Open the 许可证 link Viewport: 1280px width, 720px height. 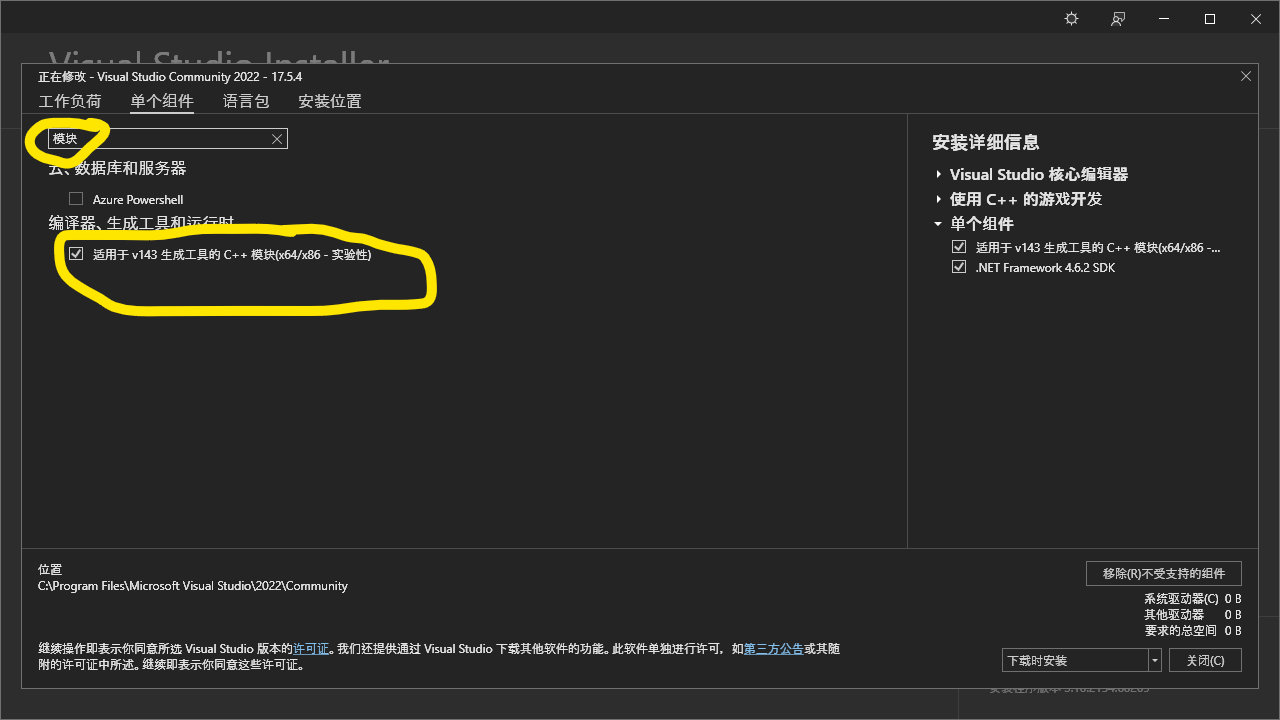pos(311,648)
